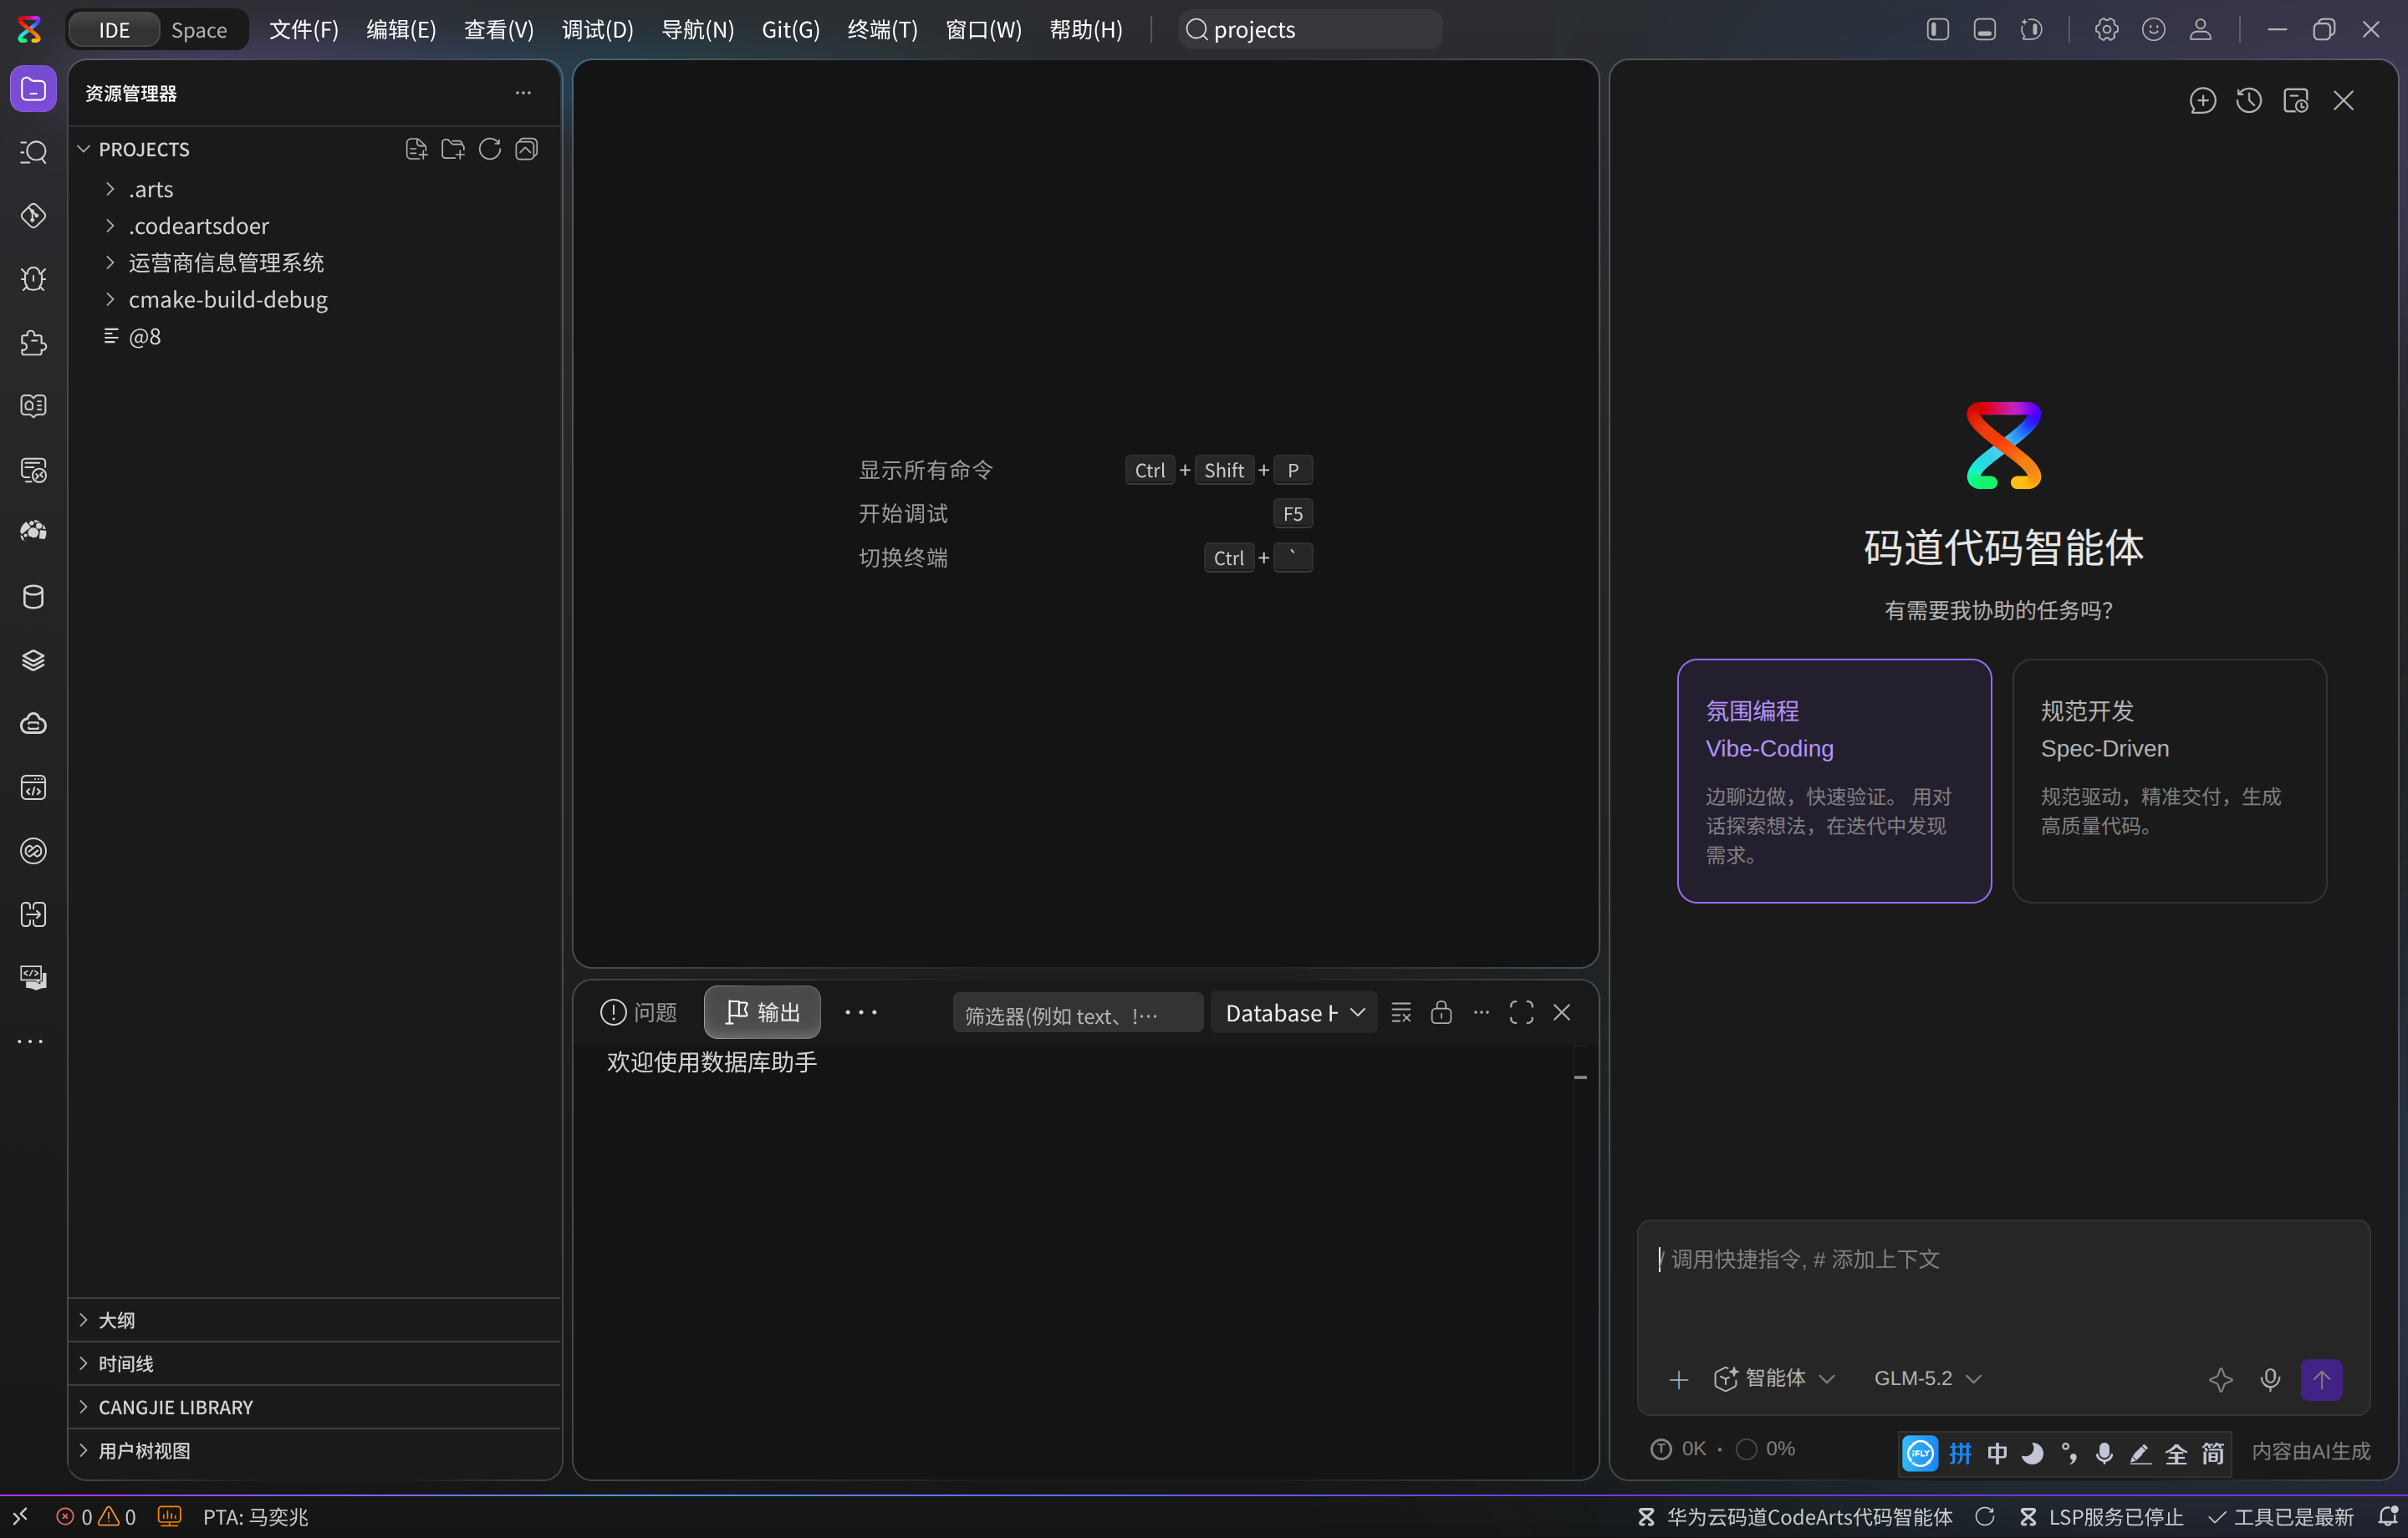Open chat history clock icon
Screen dimensions: 2408x1538
pos(2249,100)
